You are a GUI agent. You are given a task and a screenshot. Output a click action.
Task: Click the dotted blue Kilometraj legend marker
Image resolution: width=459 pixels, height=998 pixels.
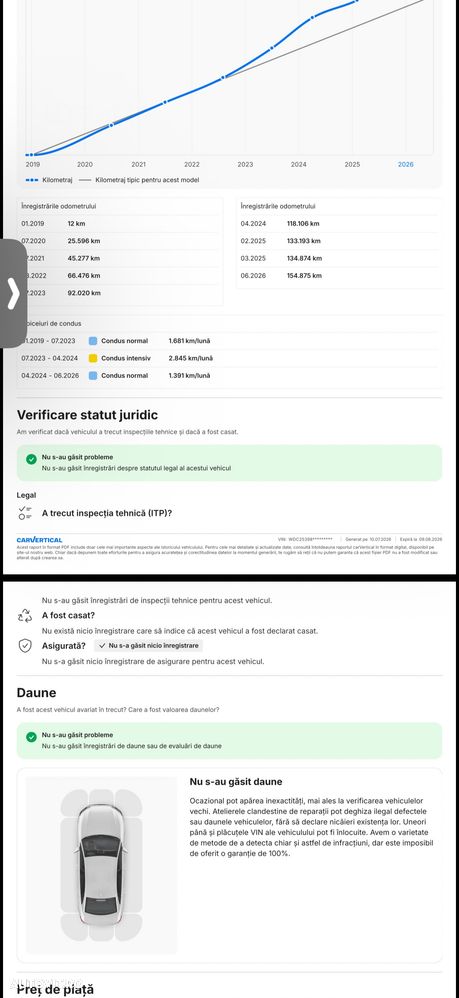(x=32, y=180)
